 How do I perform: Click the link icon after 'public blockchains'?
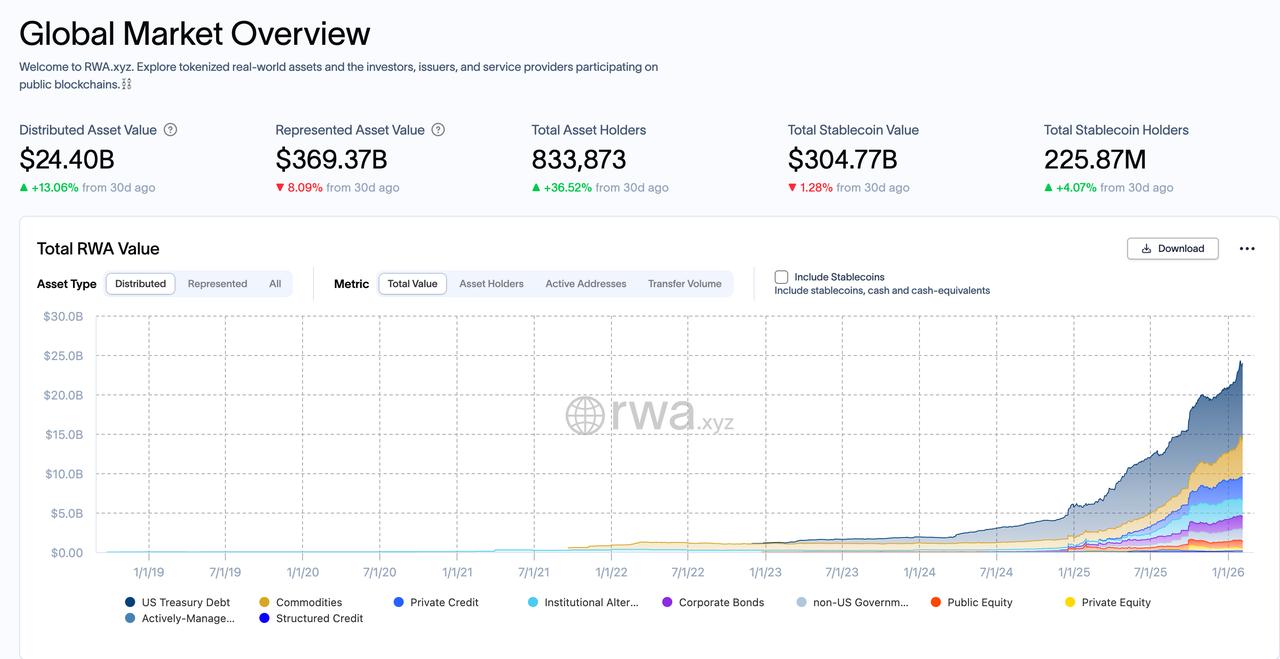[x=127, y=85]
